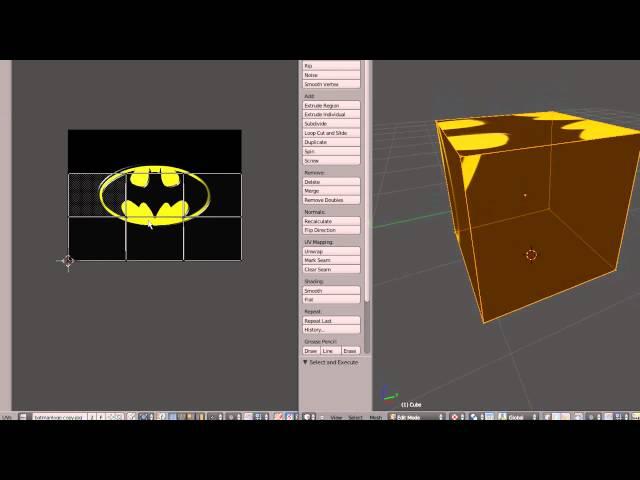The image size is (640, 480).
Task: Open the Global orientation dropdown
Action: (x=518, y=417)
